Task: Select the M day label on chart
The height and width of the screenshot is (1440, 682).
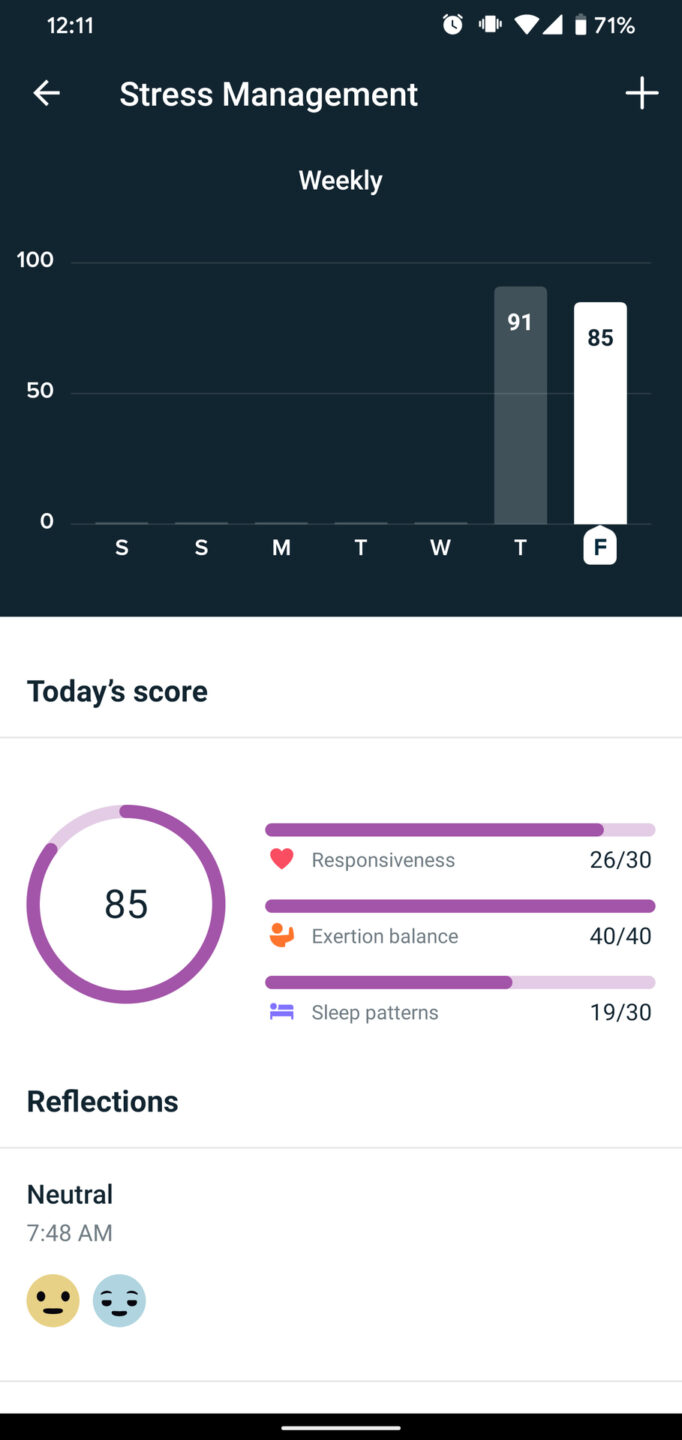Action: click(x=281, y=548)
